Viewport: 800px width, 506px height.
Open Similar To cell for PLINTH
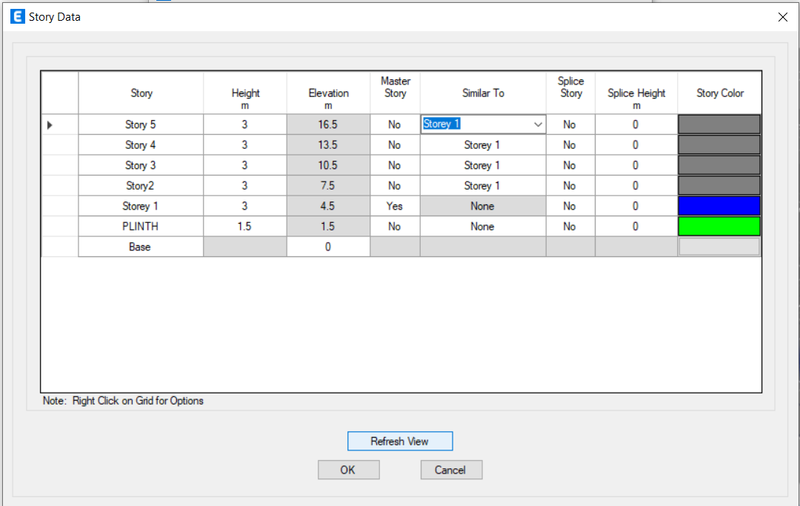pyautogui.click(x=483, y=226)
